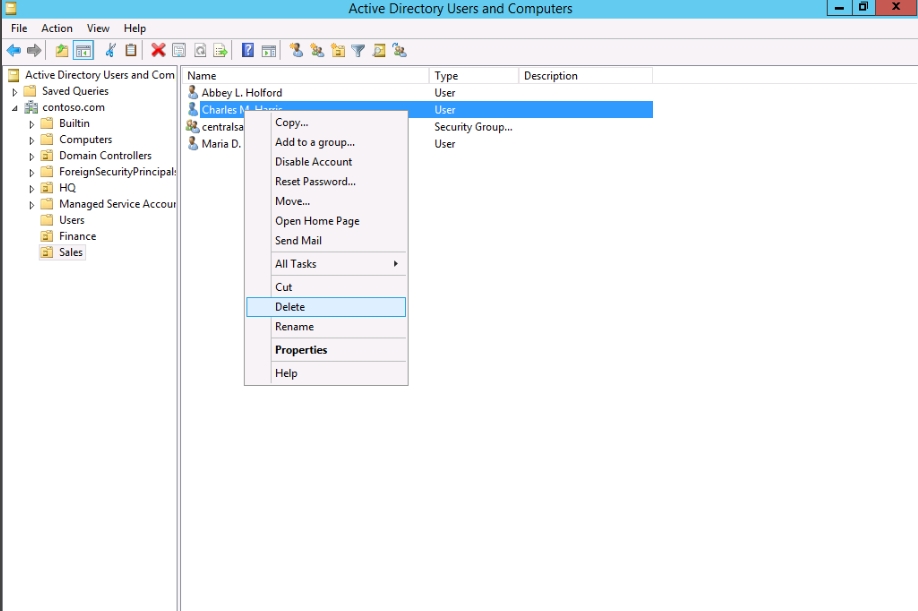This screenshot has height=611, width=918.
Task: Click the Abbey L. Holford user icon
Action: coord(193,92)
